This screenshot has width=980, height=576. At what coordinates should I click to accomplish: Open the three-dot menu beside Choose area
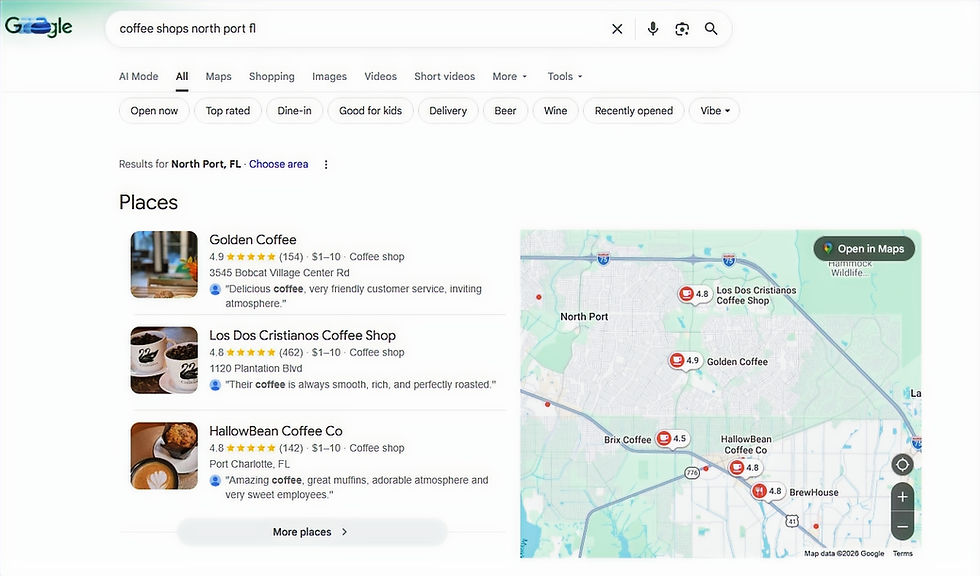pyautogui.click(x=326, y=164)
